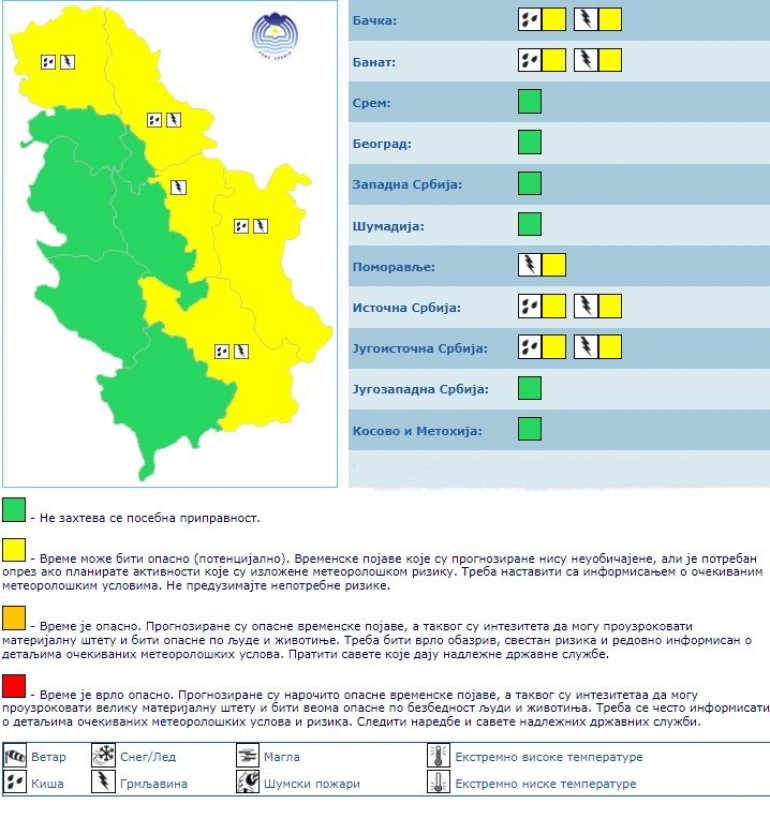
Task: Click the green western Serbia area on the map
Action: (80, 220)
